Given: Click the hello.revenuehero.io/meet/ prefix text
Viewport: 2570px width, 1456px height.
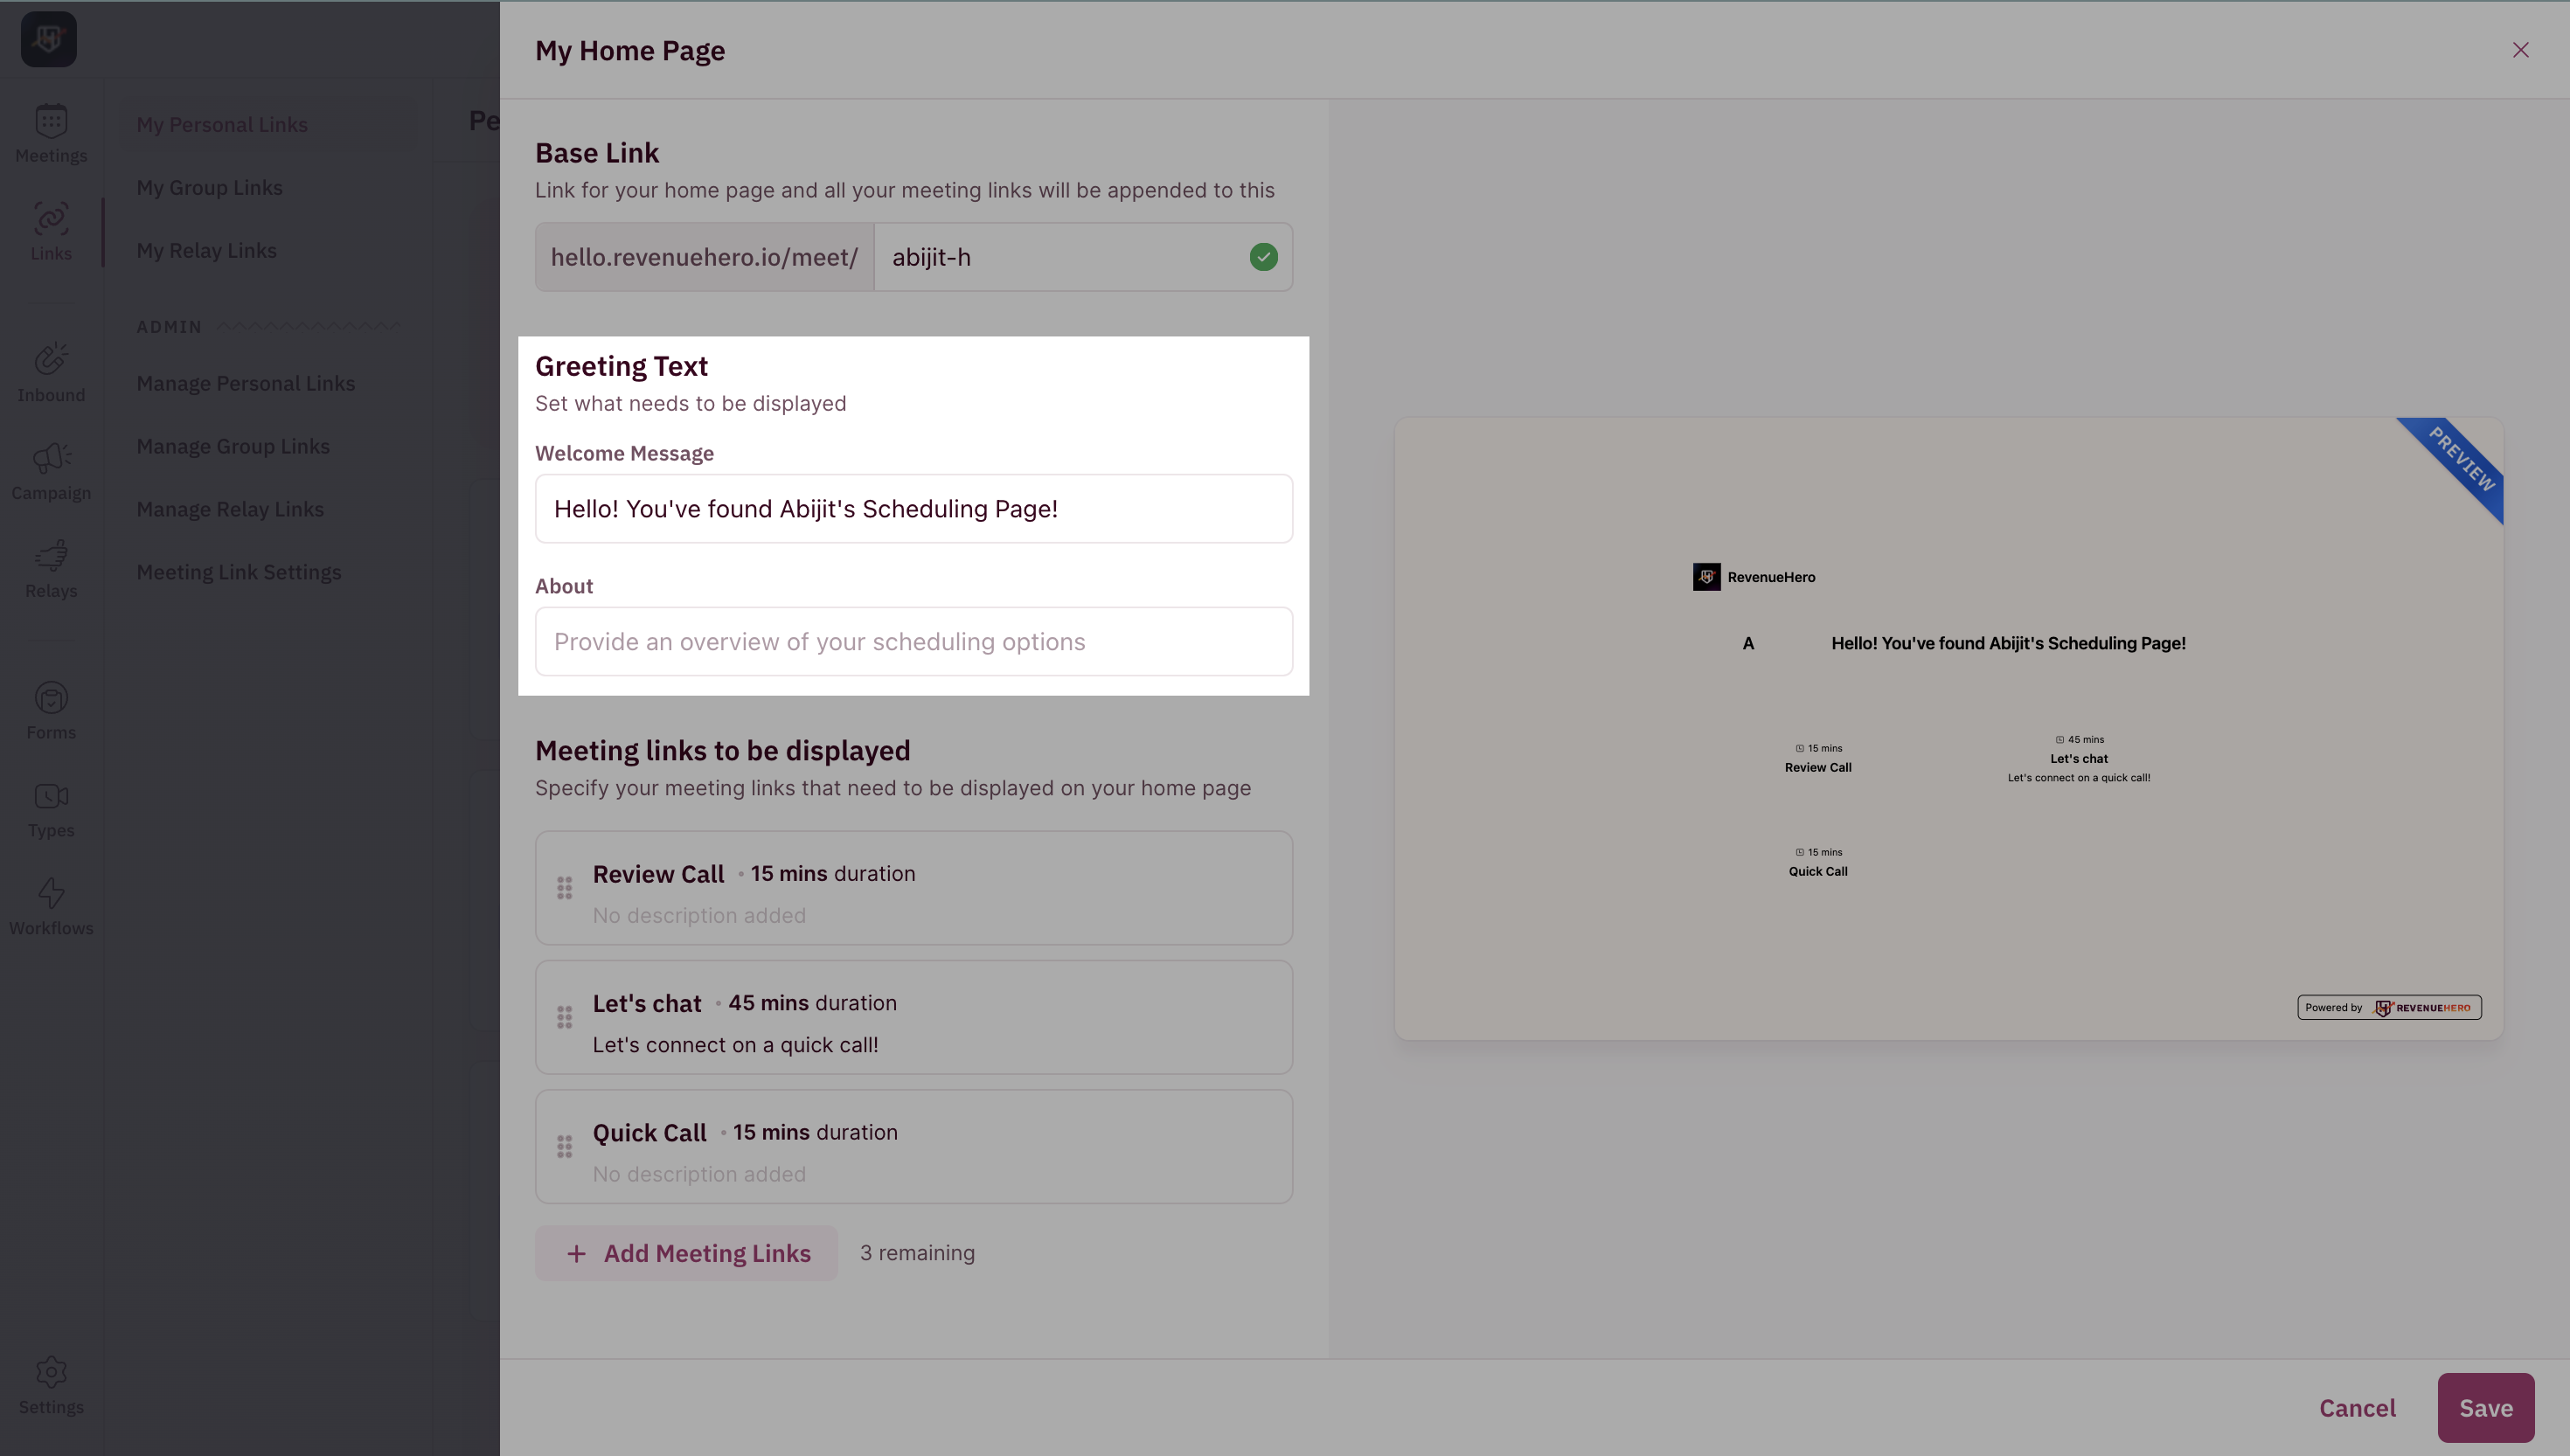Looking at the screenshot, I should 704,257.
